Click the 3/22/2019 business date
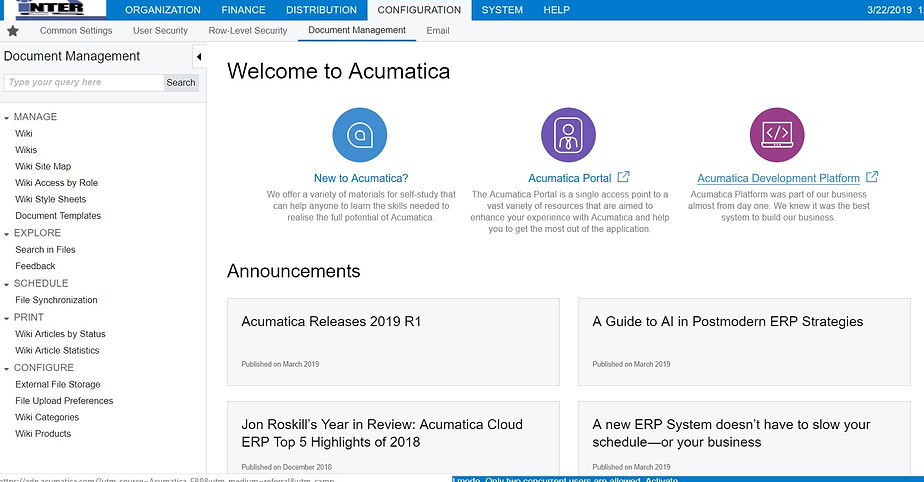This screenshot has width=924, height=482. click(889, 10)
